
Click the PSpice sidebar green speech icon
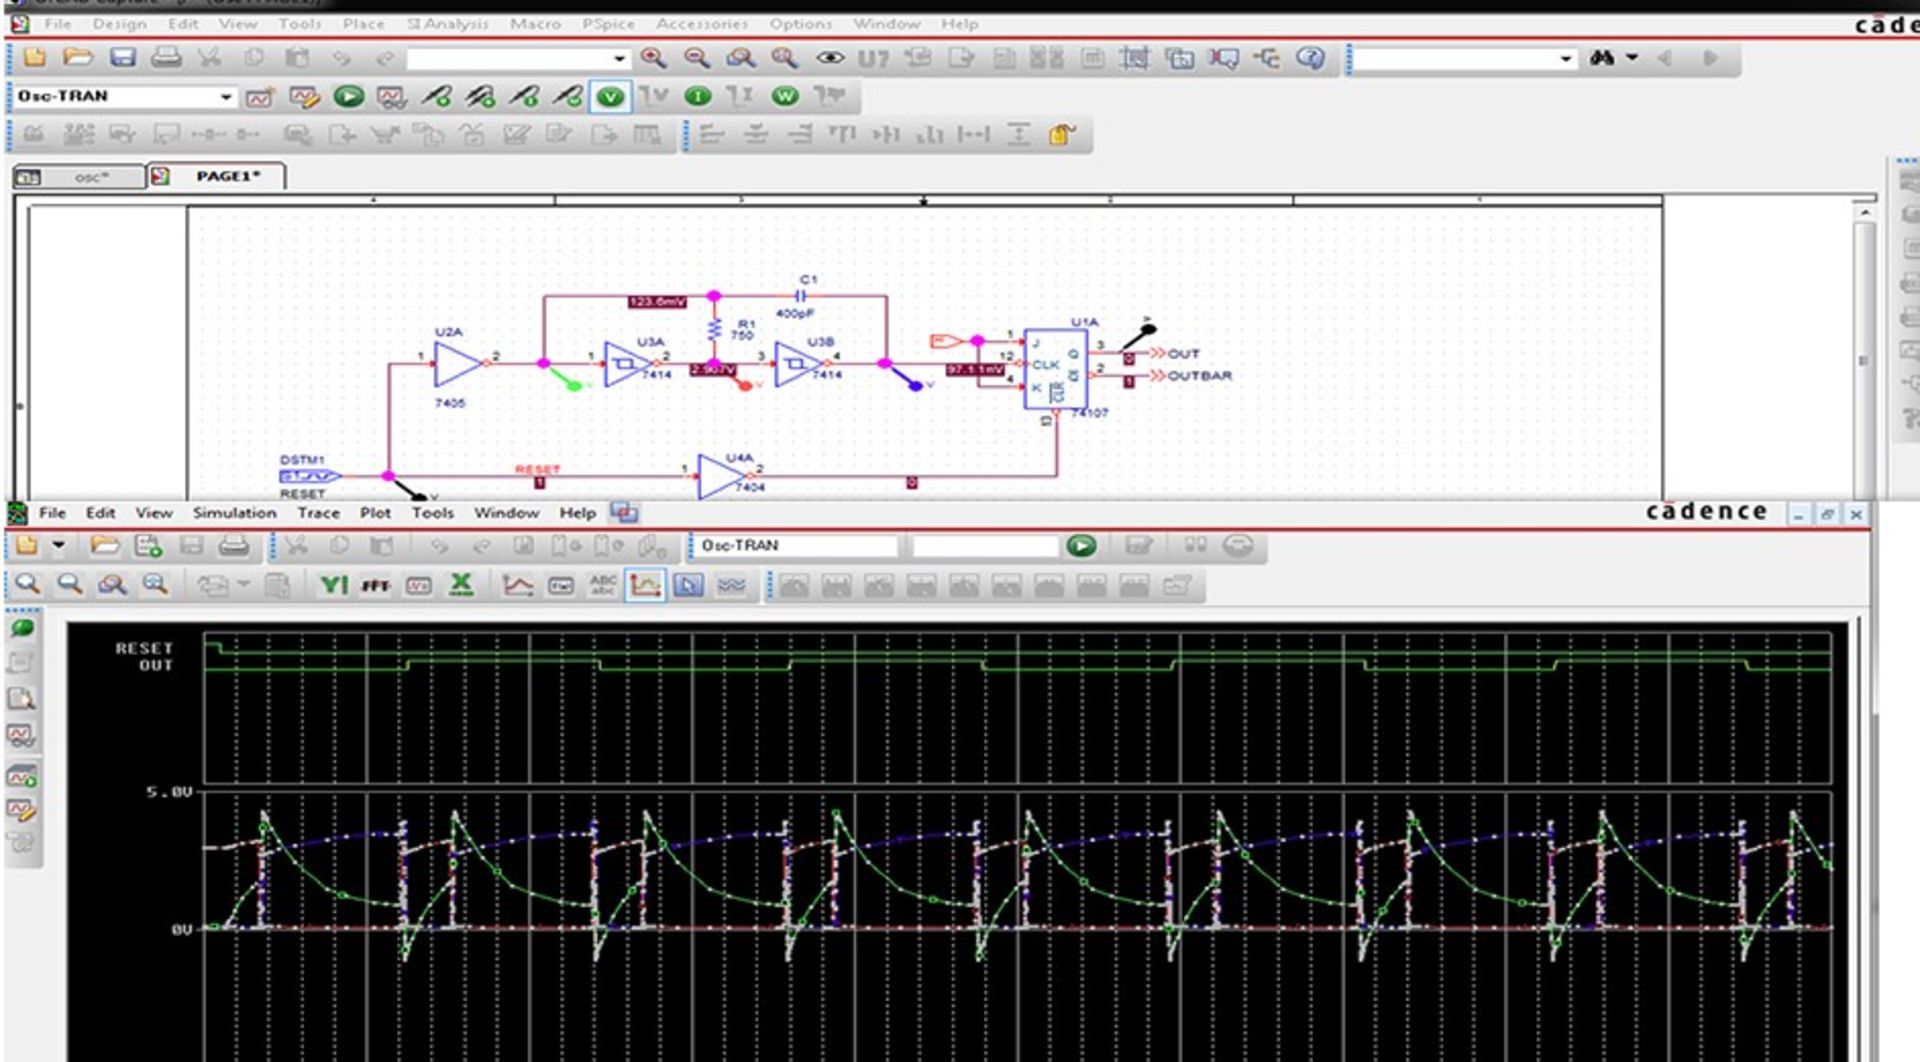(x=22, y=628)
